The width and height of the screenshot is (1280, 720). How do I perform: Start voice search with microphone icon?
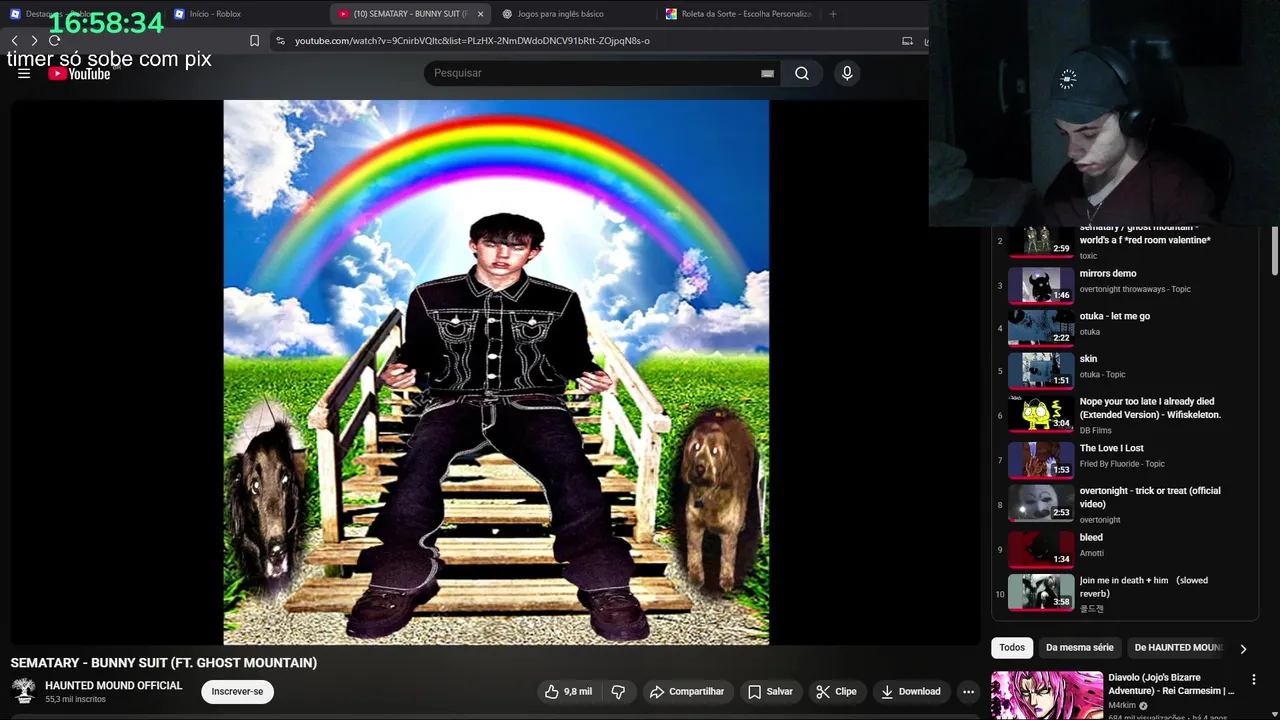click(x=847, y=73)
